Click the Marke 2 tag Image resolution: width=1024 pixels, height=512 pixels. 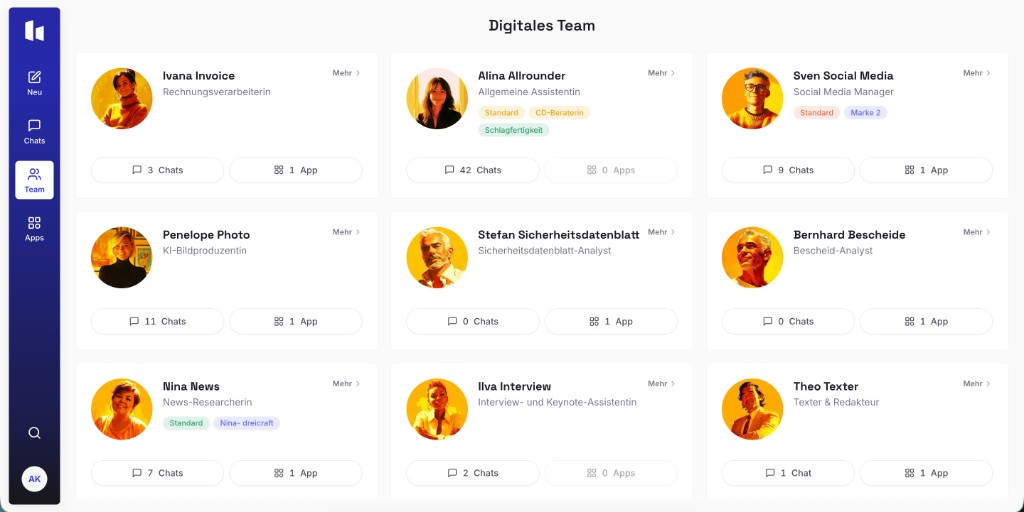865,112
